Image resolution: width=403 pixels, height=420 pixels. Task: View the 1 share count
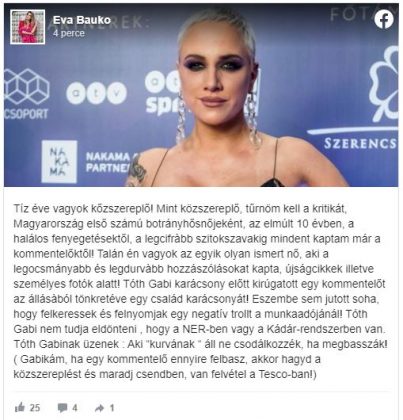112,408
